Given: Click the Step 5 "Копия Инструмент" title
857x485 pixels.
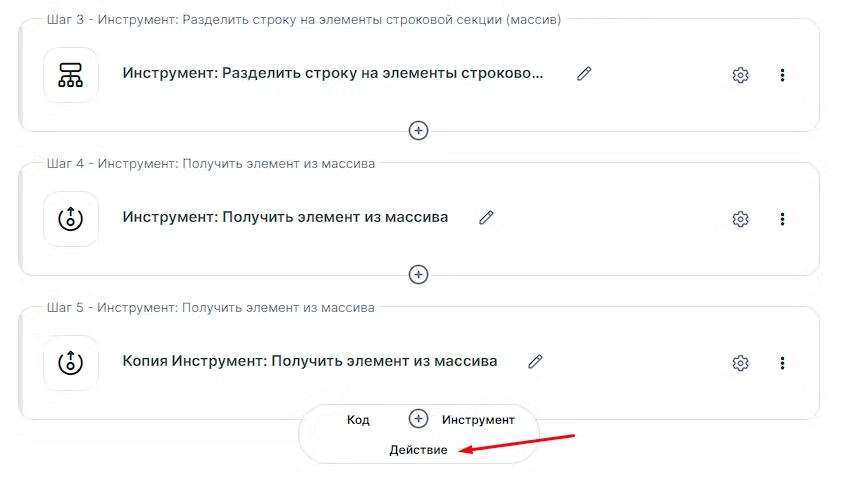Looking at the screenshot, I should (x=309, y=361).
